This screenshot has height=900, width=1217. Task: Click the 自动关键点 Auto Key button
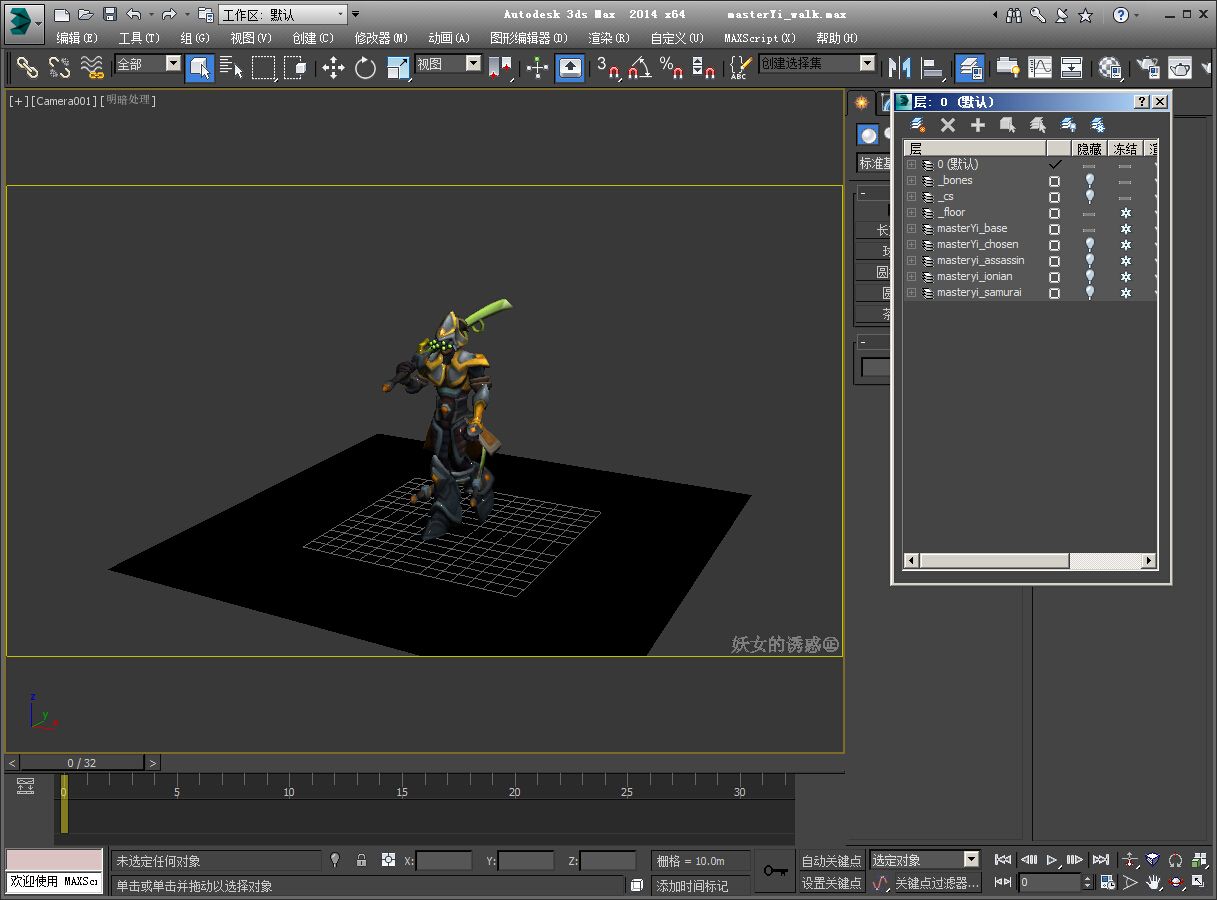tap(831, 861)
